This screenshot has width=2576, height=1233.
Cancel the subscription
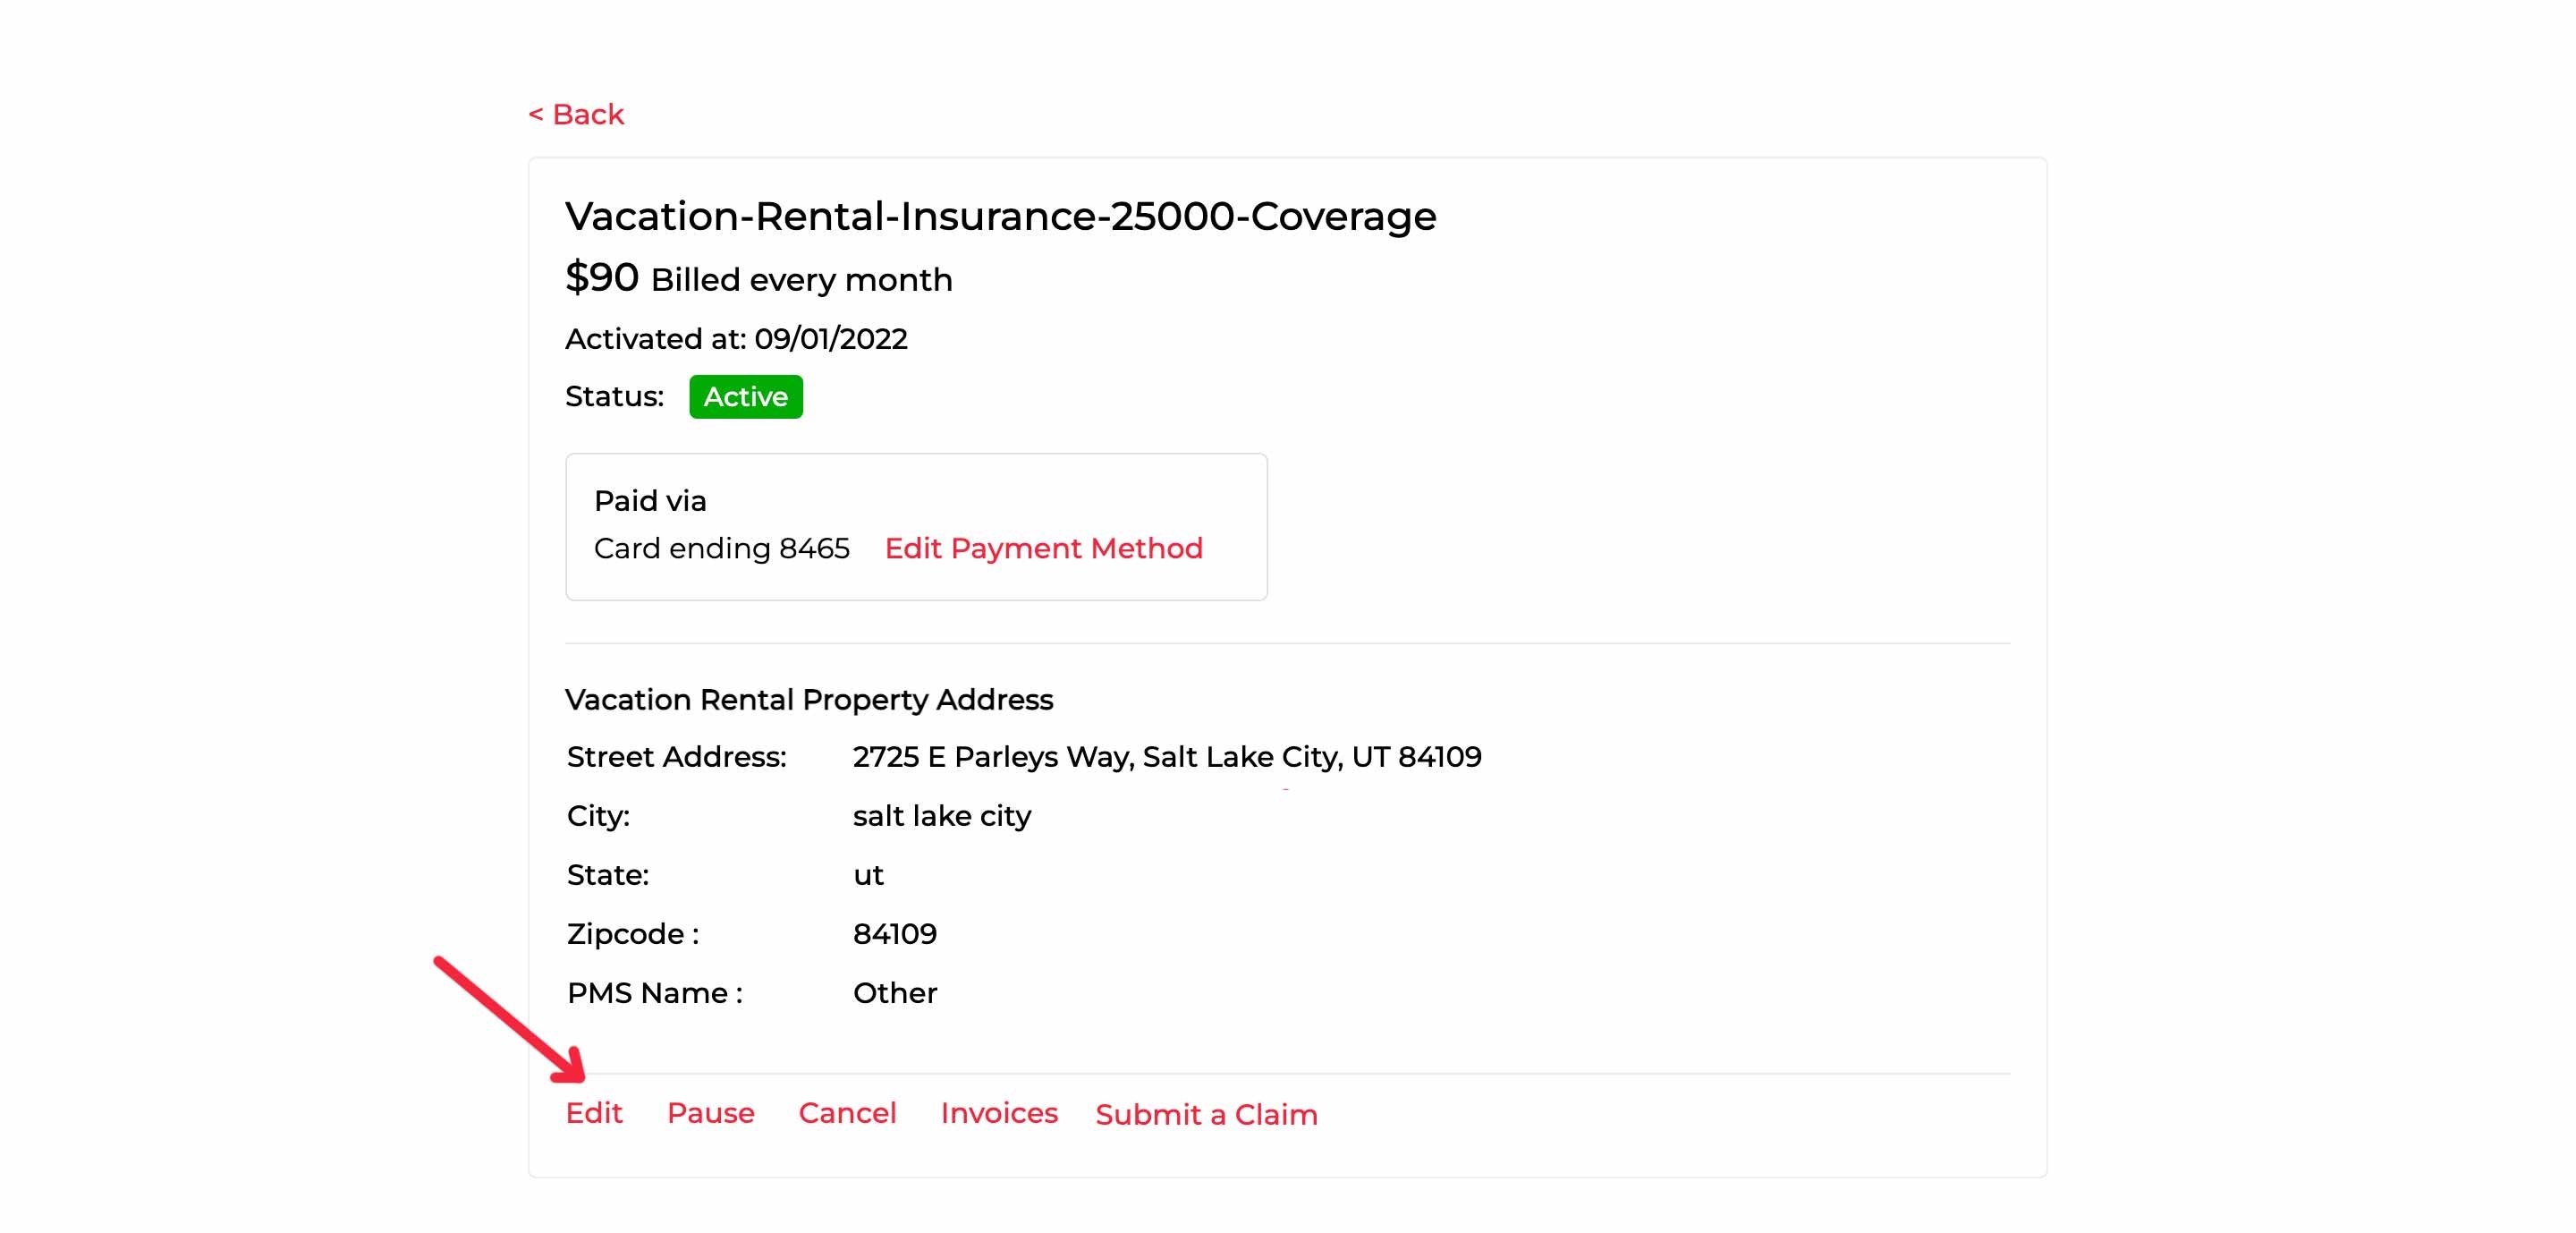click(x=847, y=1112)
